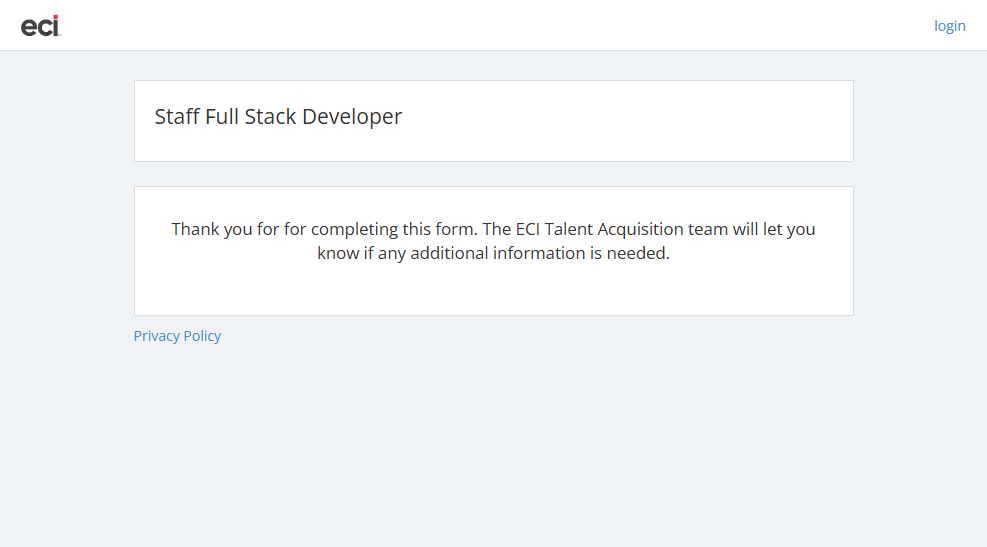
Task: Click the Staff Full Stack Developer heading
Action: [x=278, y=117]
